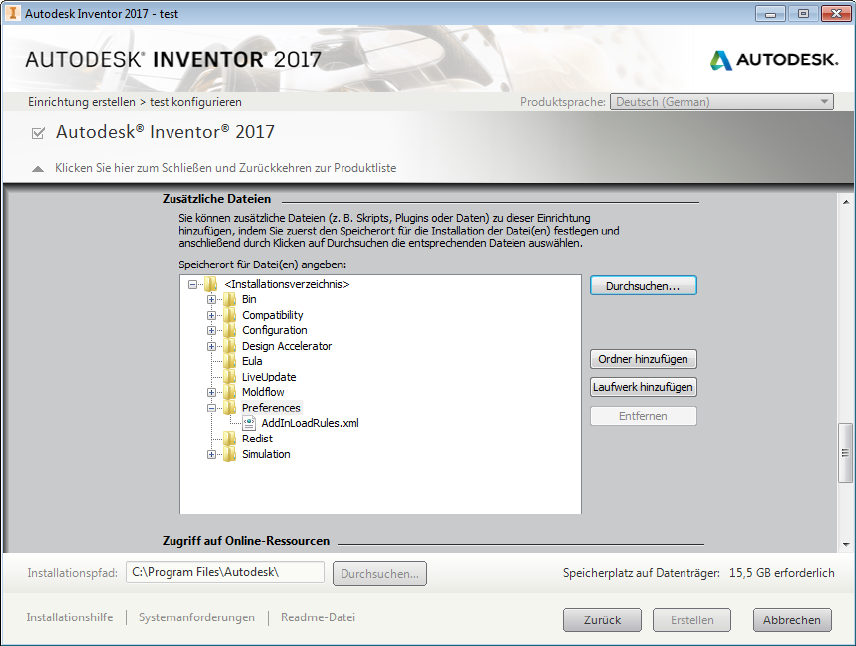Open the Produktsprache language dropdown
The width and height of the screenshot is (856, 646).
pos(722,102)
